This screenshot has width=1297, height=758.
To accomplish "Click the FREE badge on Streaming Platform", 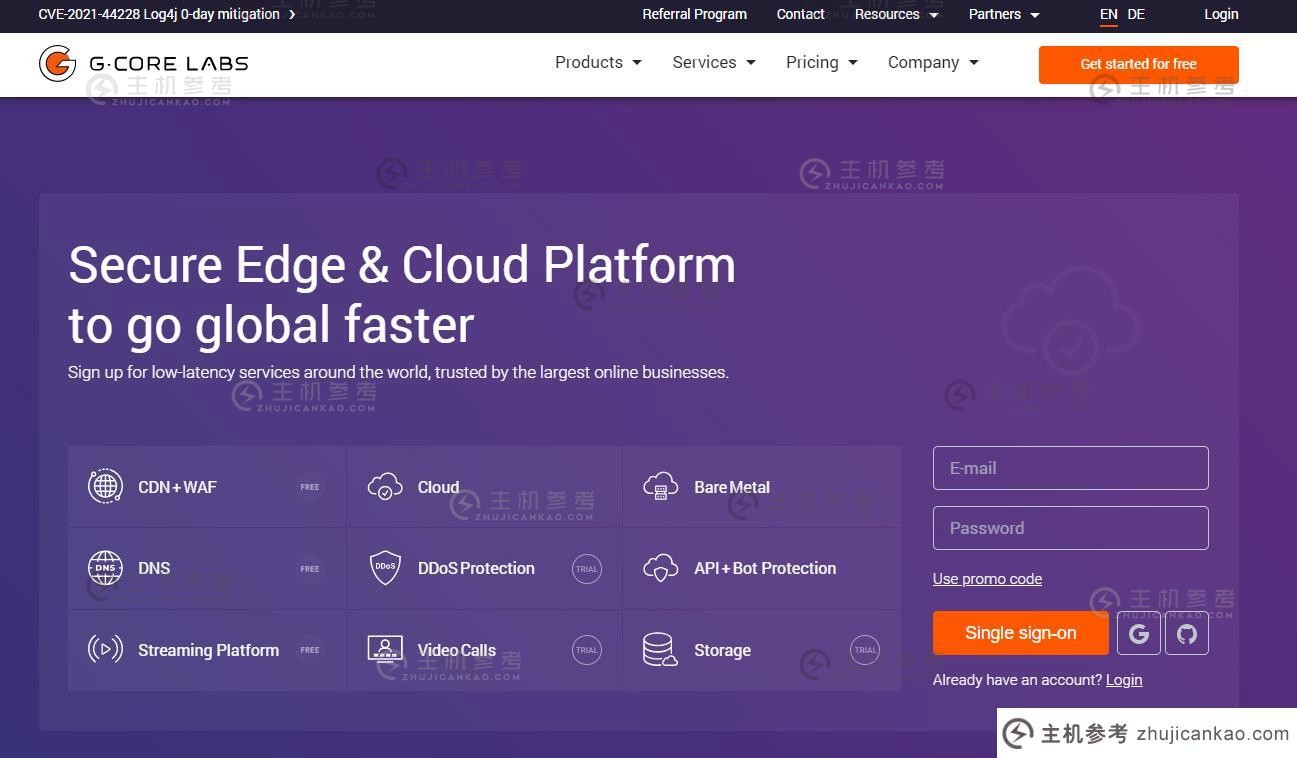I will click(310, 650).
